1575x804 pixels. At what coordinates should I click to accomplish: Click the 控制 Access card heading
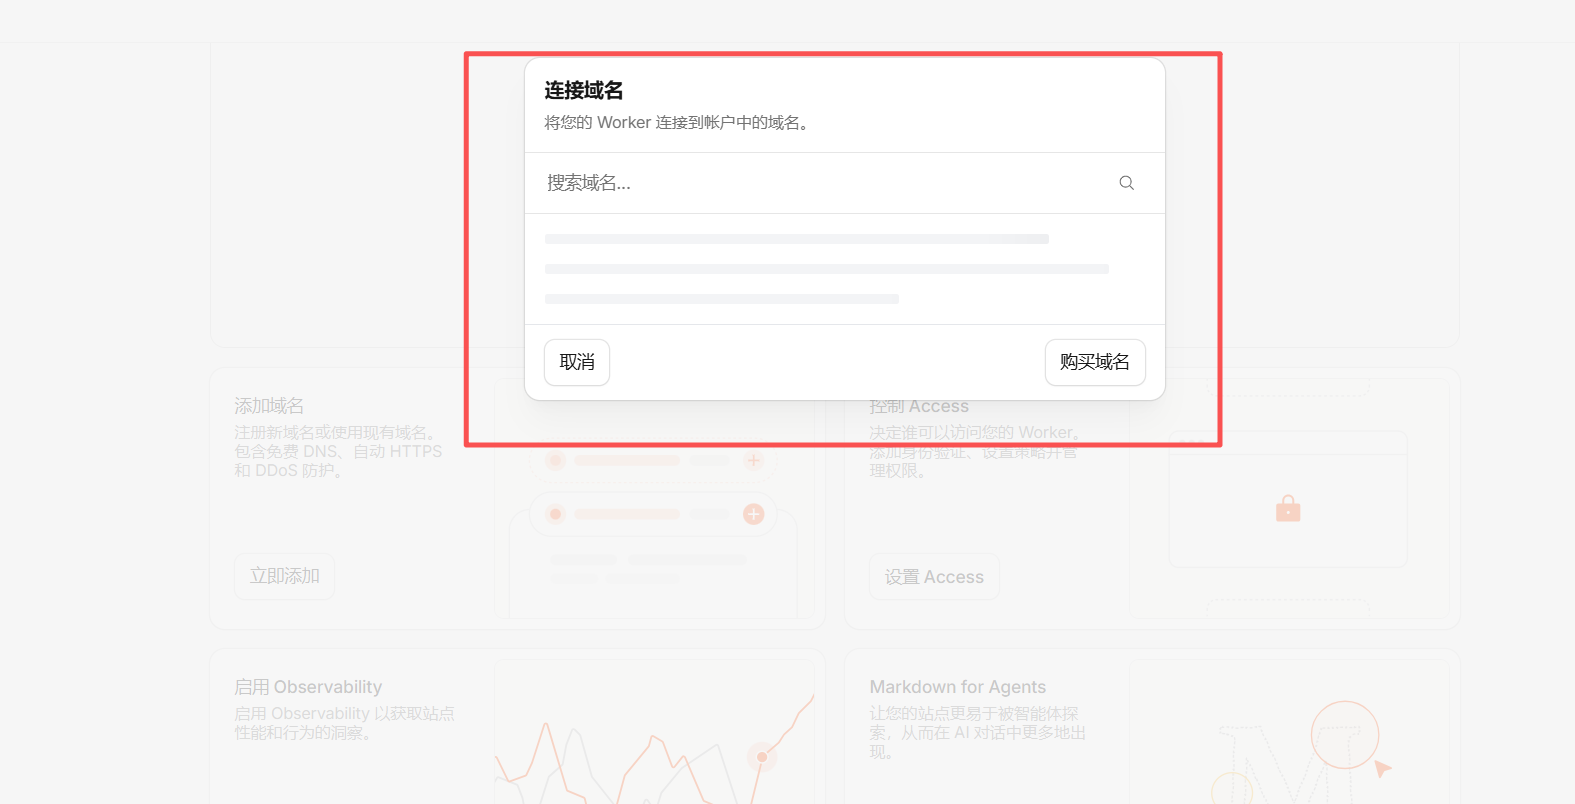pyautogui.click(x=919, y=407)
